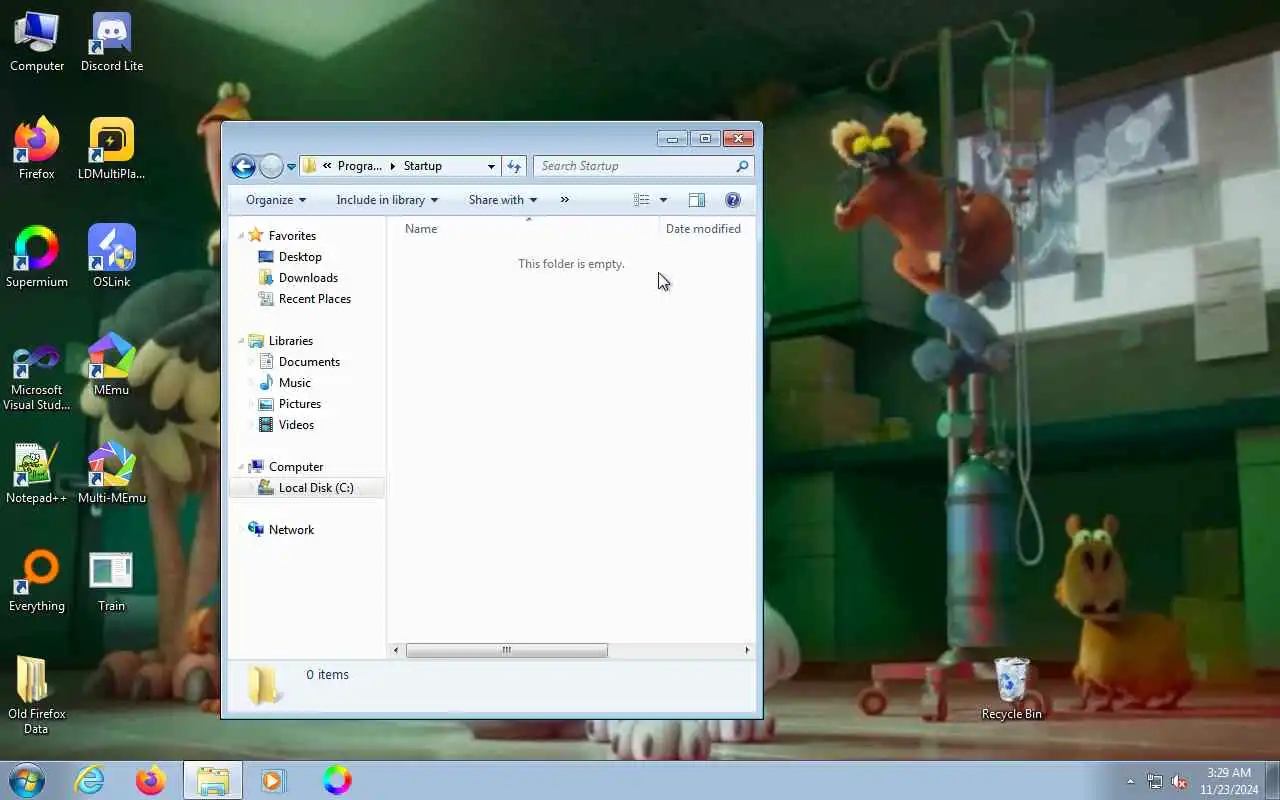The height and width of the screenshot is (800, 1280).
Task: Open the Videos library
Action: pos(296,425)
